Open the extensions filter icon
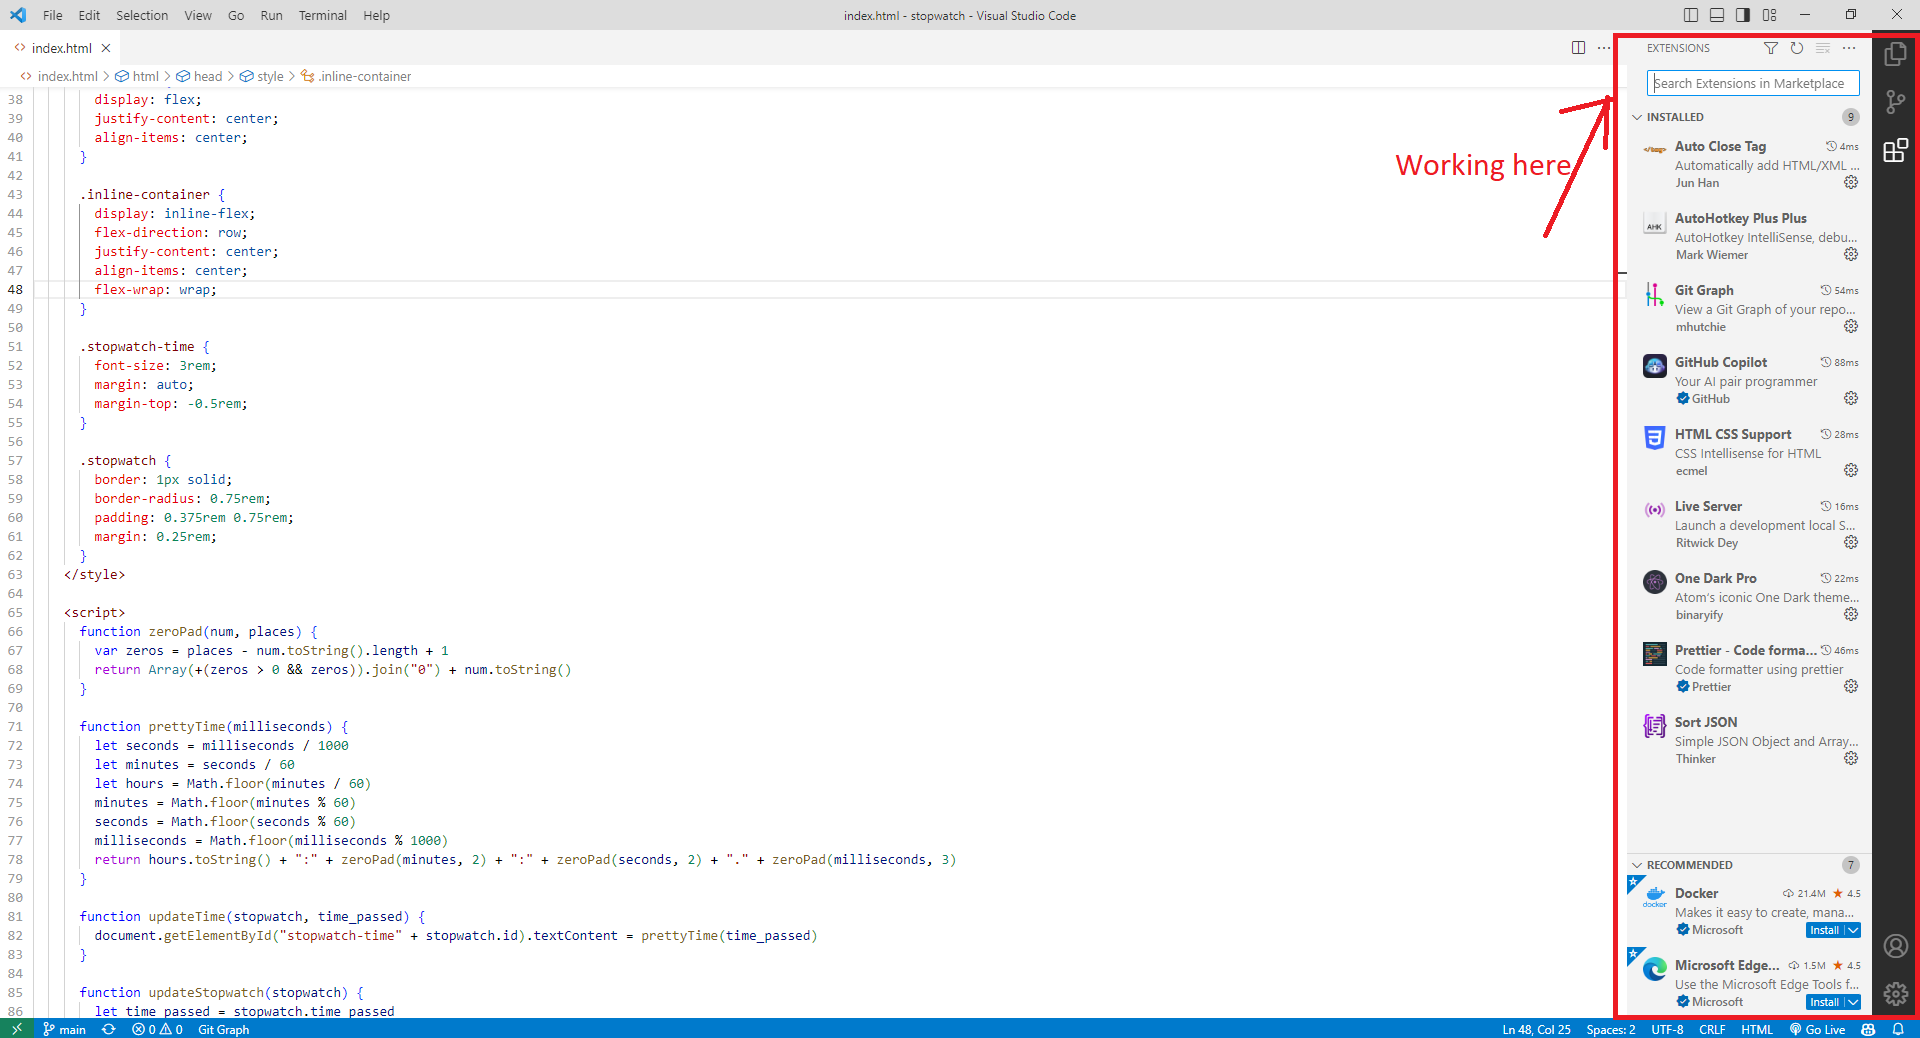The width and height of the screenshot is (1920, 1038). (x=1771, y=48)
